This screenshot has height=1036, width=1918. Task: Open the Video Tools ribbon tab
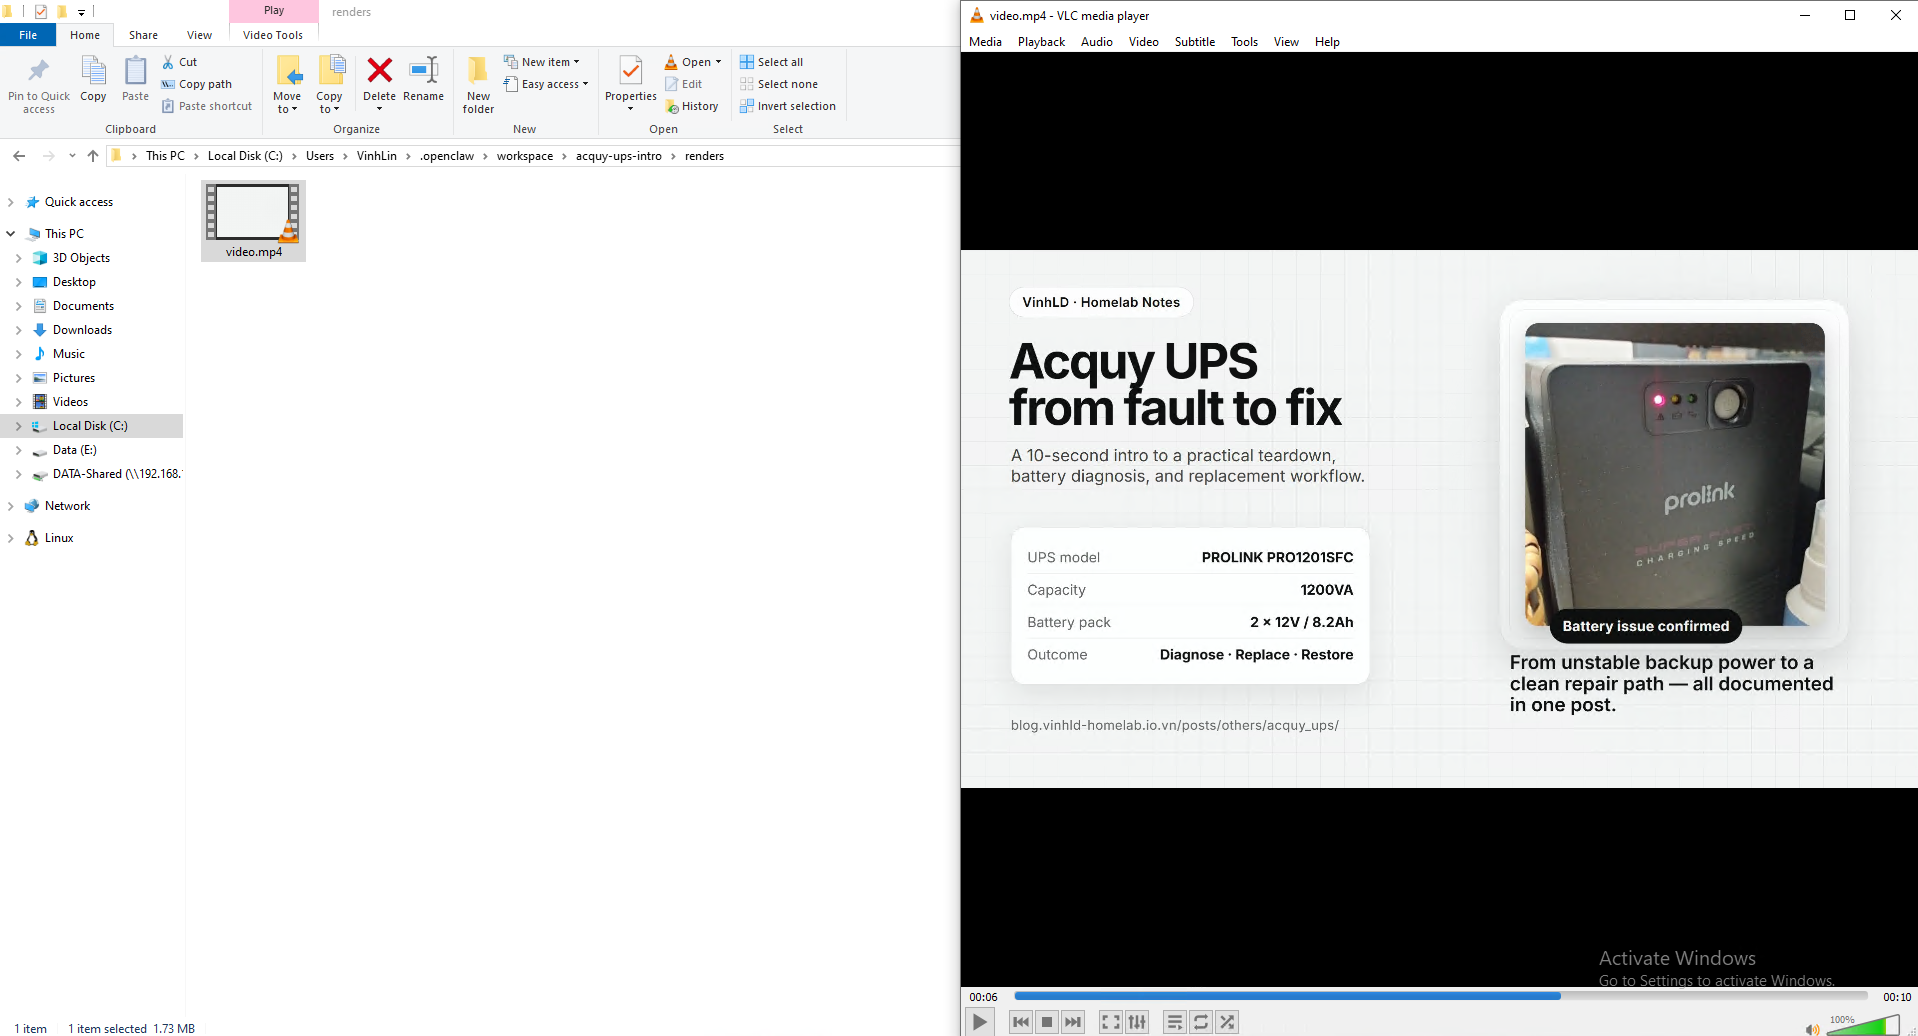pos(273,35)
